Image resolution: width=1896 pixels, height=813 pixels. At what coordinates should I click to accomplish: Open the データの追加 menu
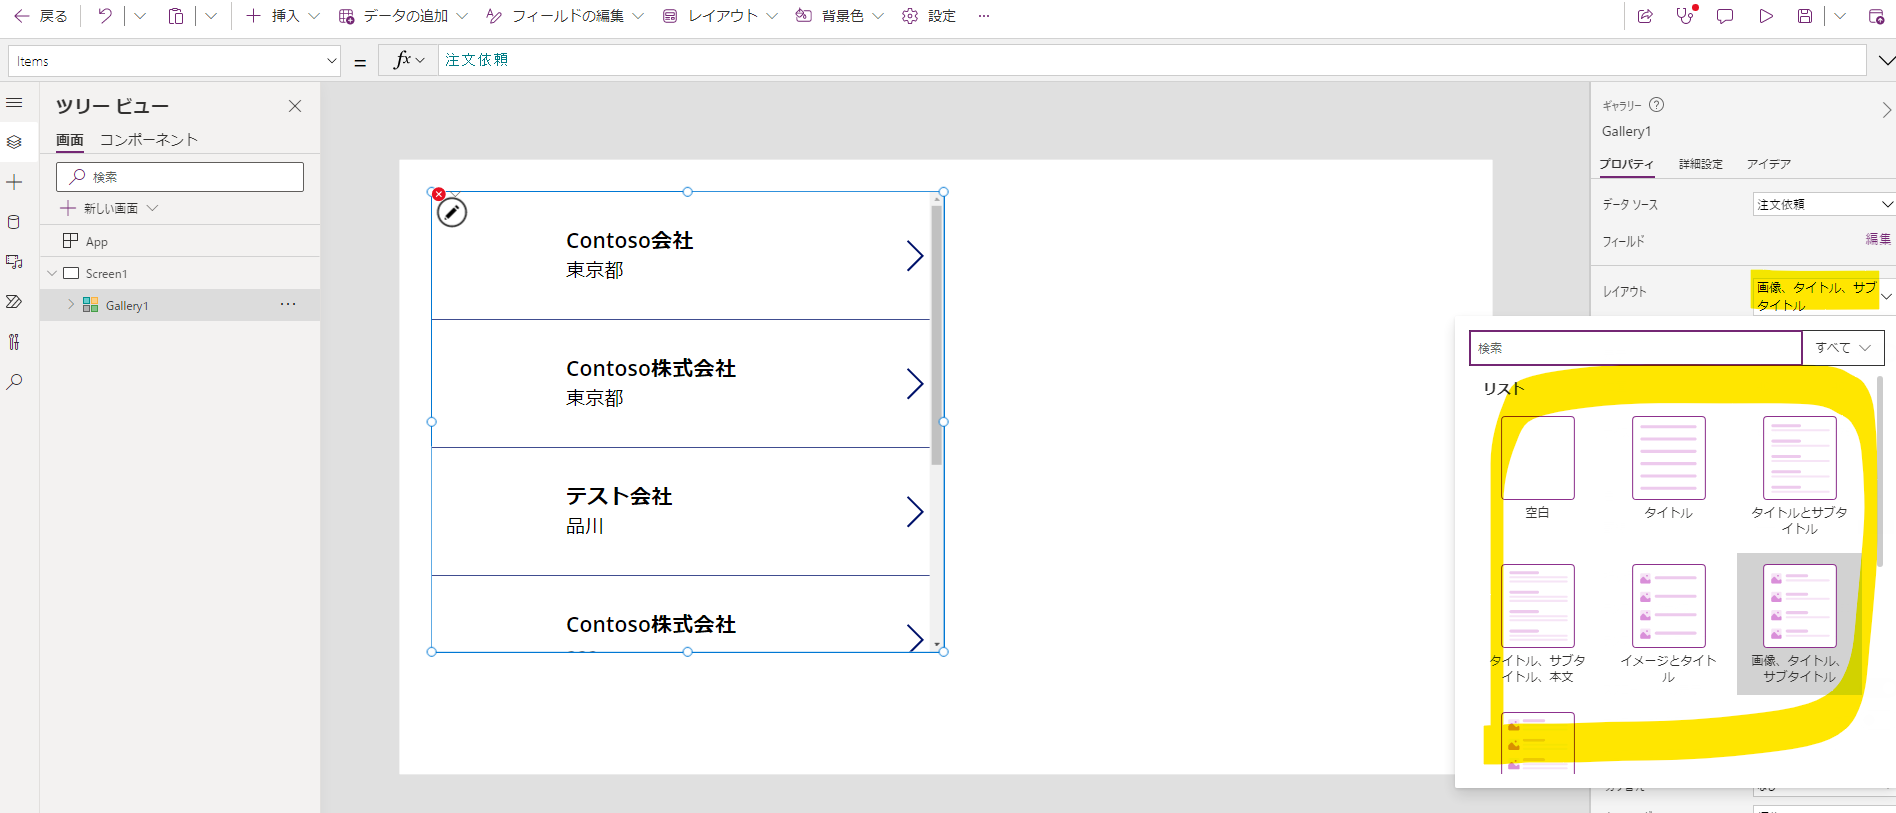pyautogui.click(x=403, y=16)
